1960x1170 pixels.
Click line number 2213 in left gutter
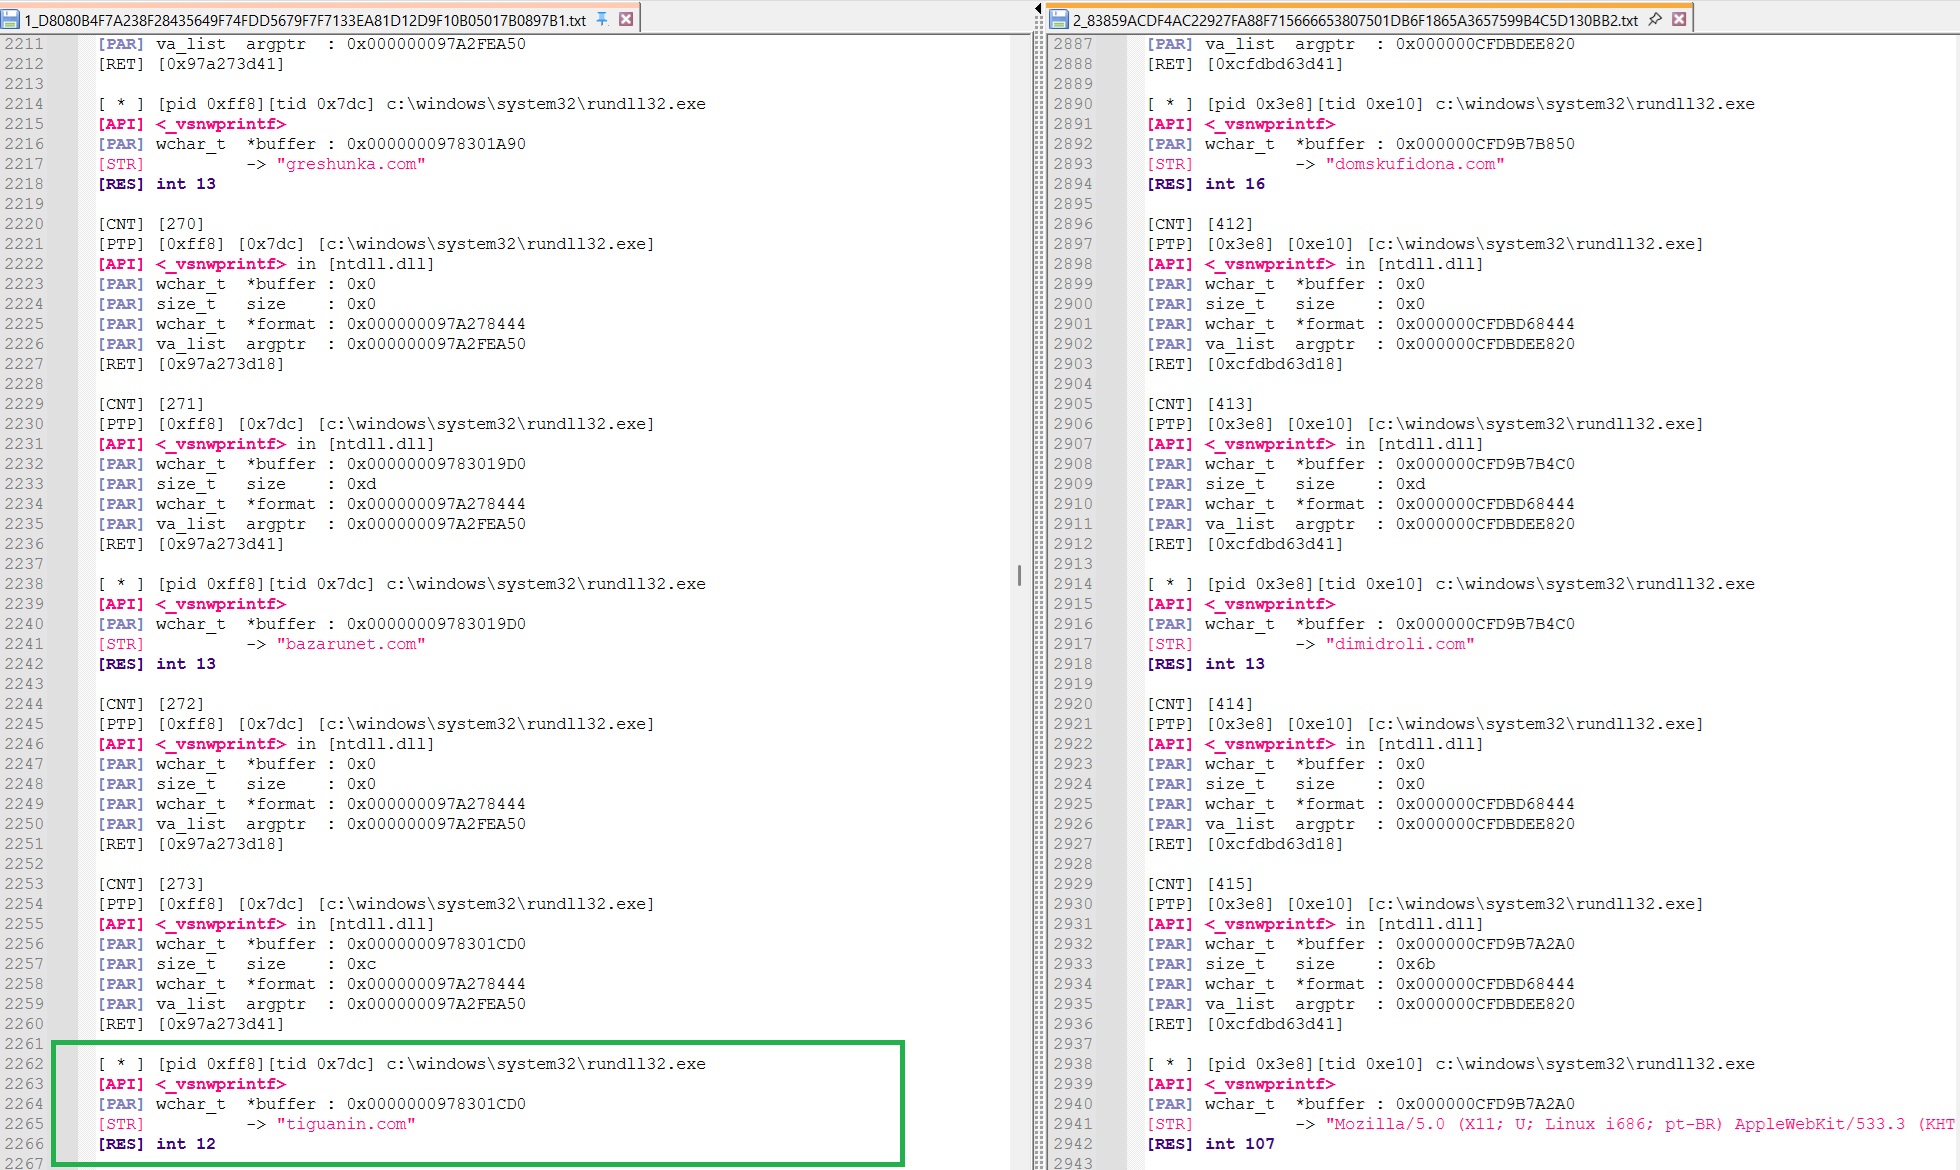pos(24,84)
